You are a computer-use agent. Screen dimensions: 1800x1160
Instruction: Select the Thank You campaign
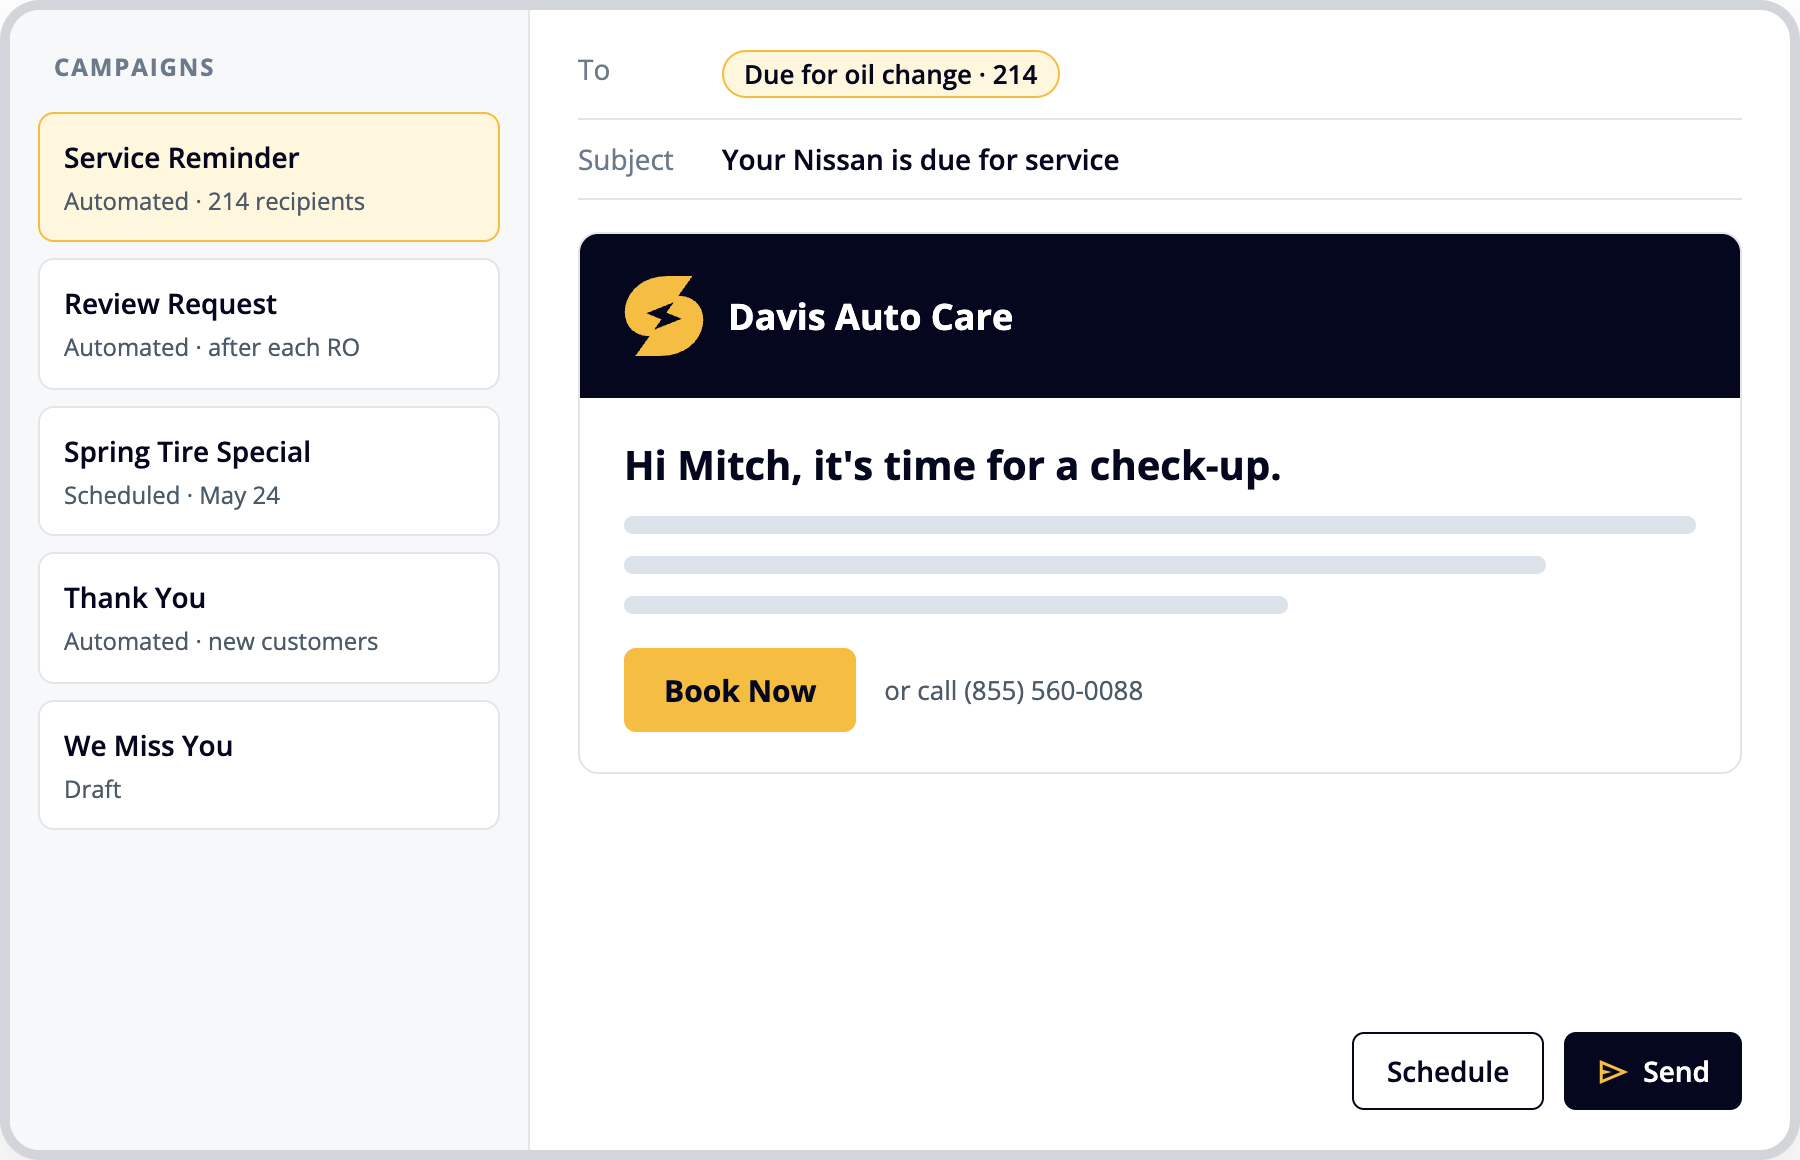[269, 618]
